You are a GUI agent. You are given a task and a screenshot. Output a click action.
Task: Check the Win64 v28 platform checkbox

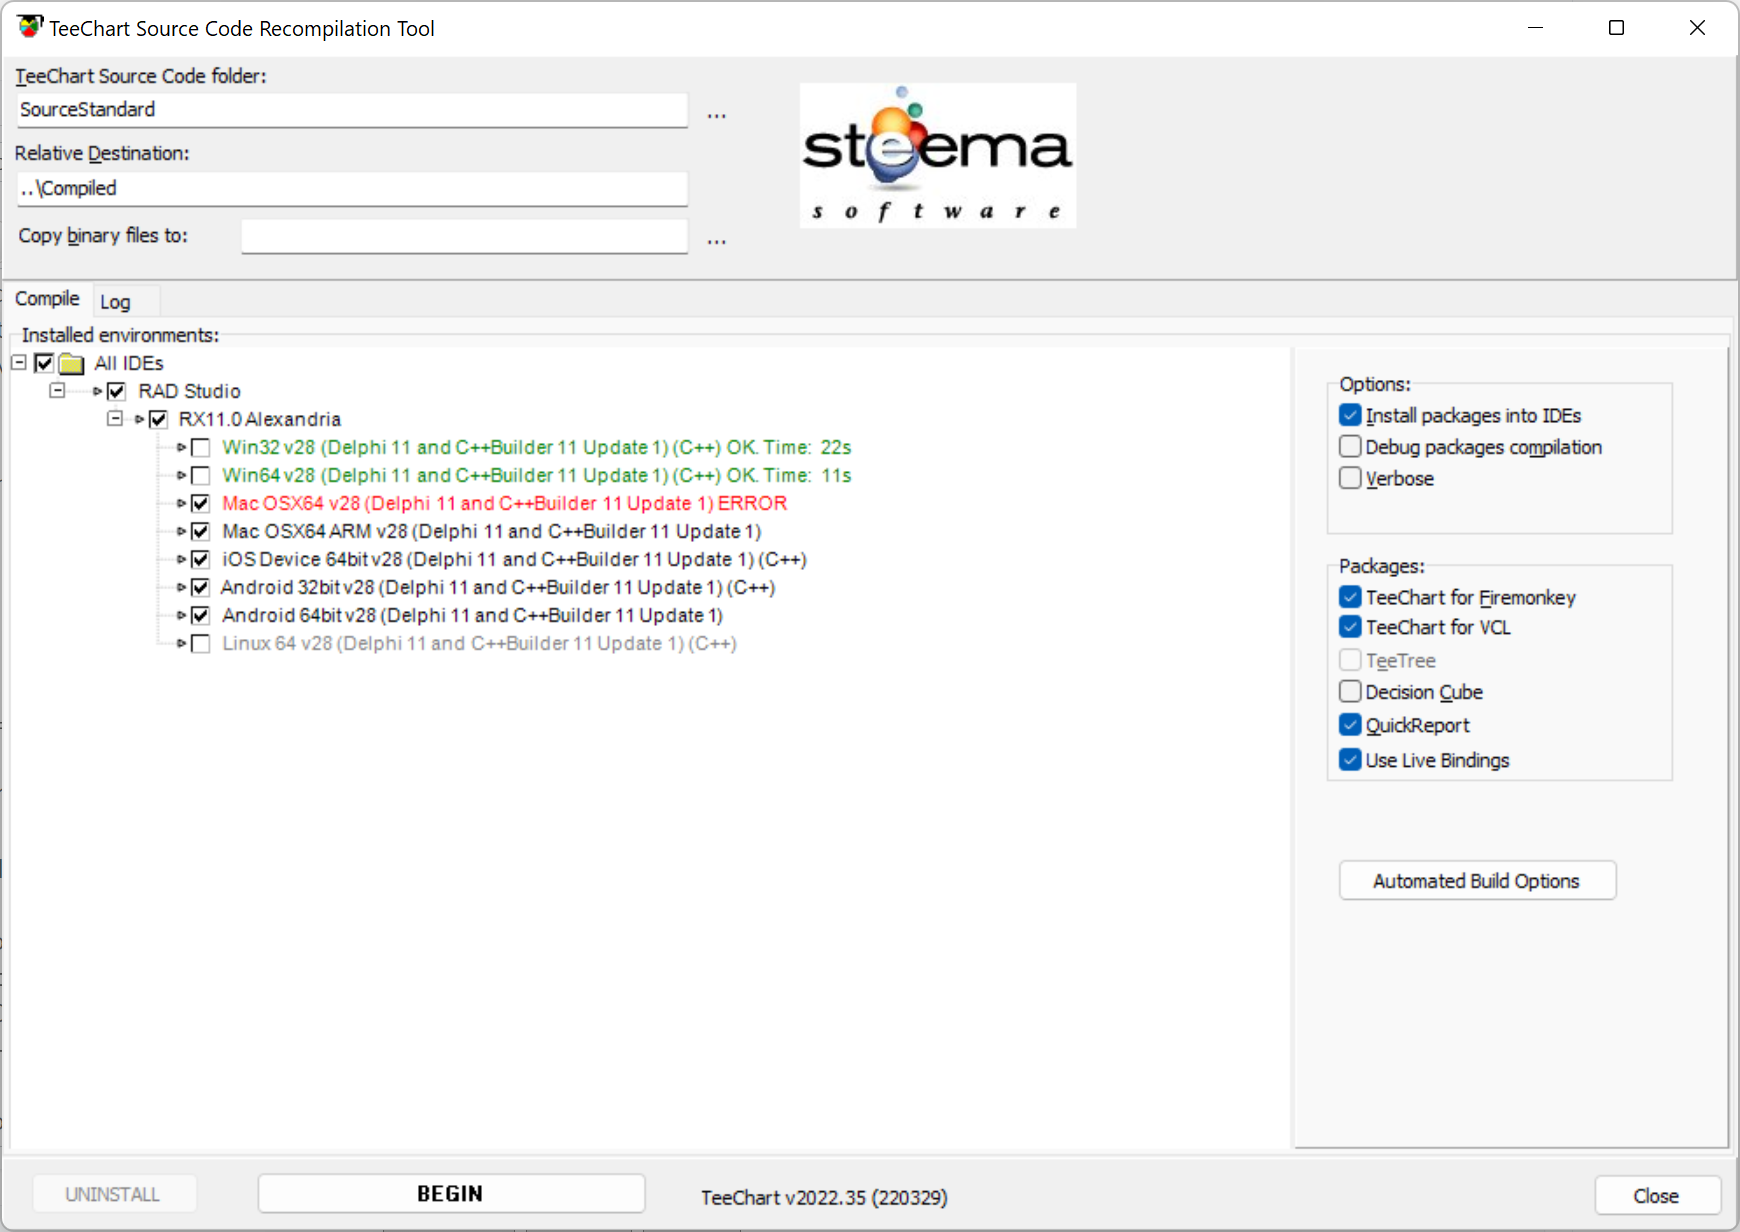coord(201,475)
